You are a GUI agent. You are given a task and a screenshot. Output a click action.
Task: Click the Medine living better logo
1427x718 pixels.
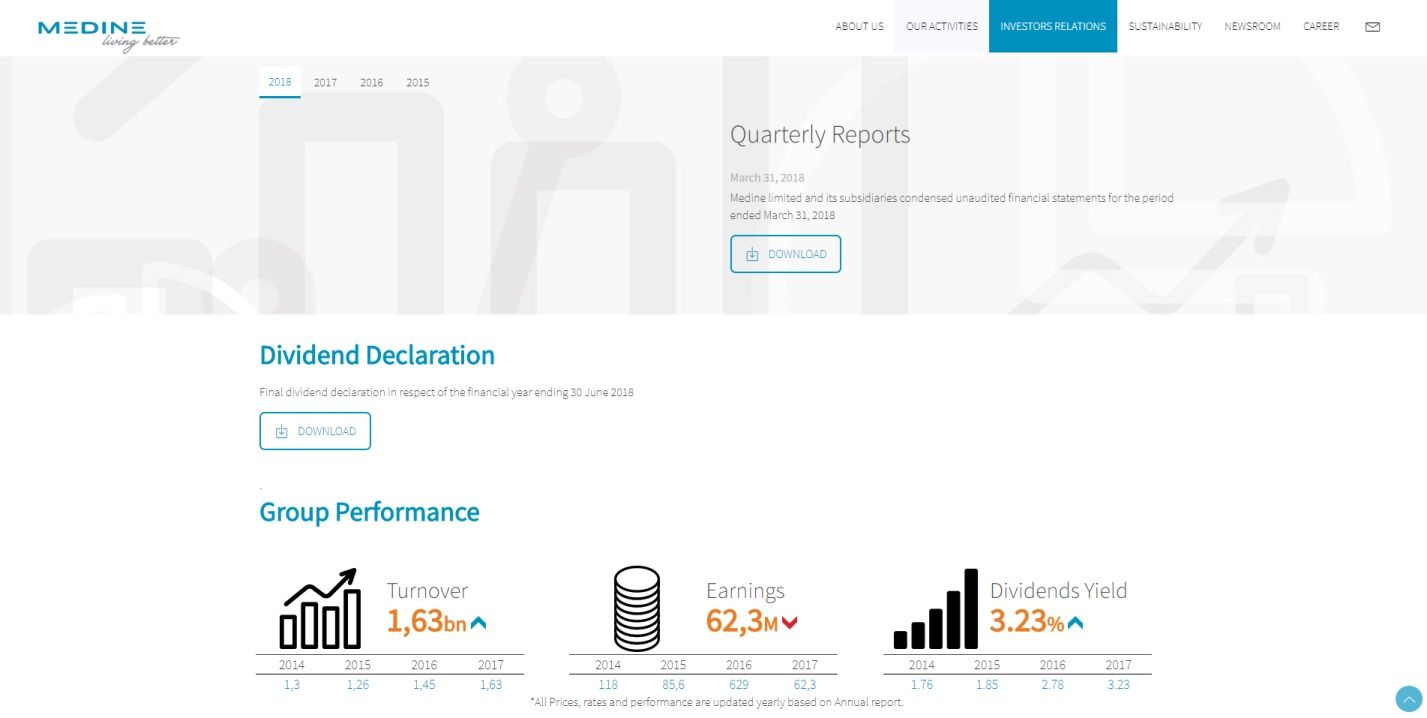pyautogui.click(x=108, y=33)
